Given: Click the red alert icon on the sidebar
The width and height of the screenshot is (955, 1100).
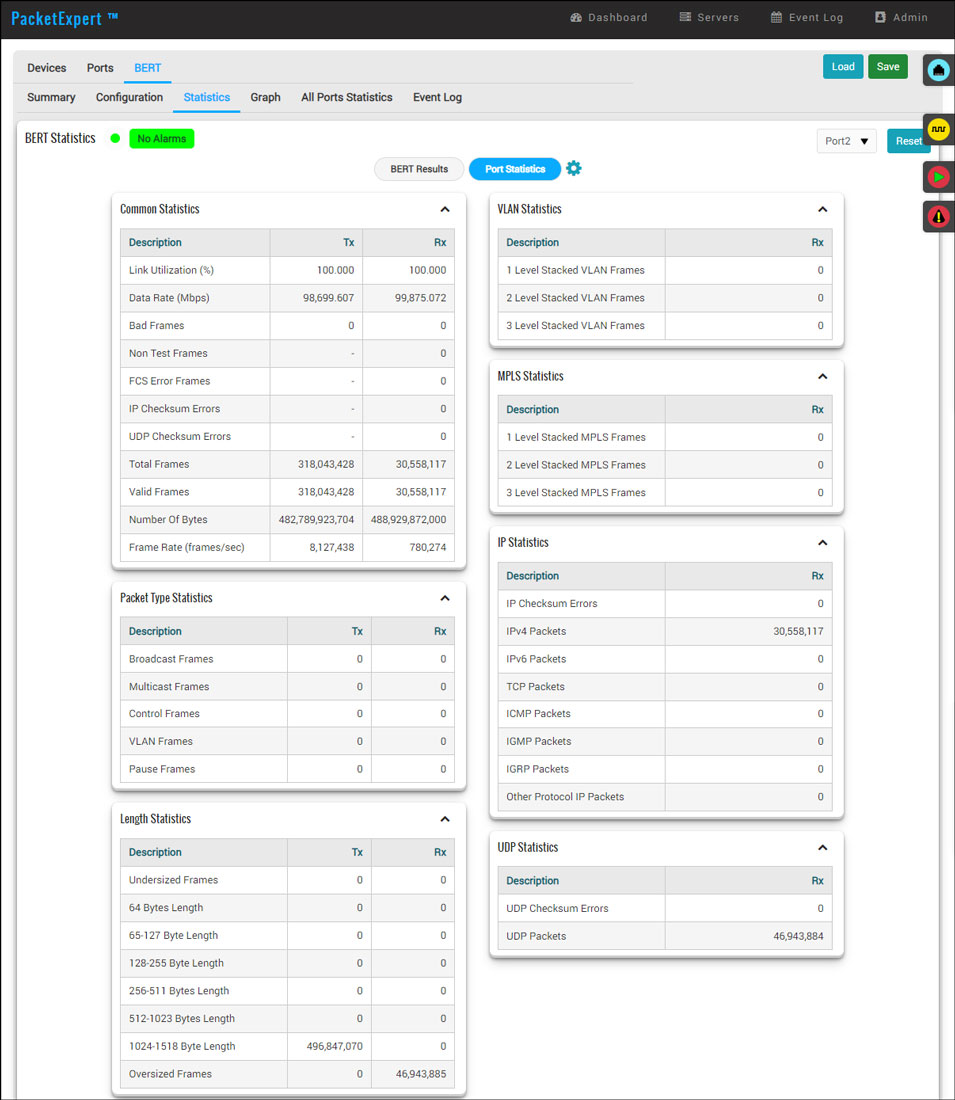Looking at the screenshot, I should pyautogui.click(x=938, y=217).
